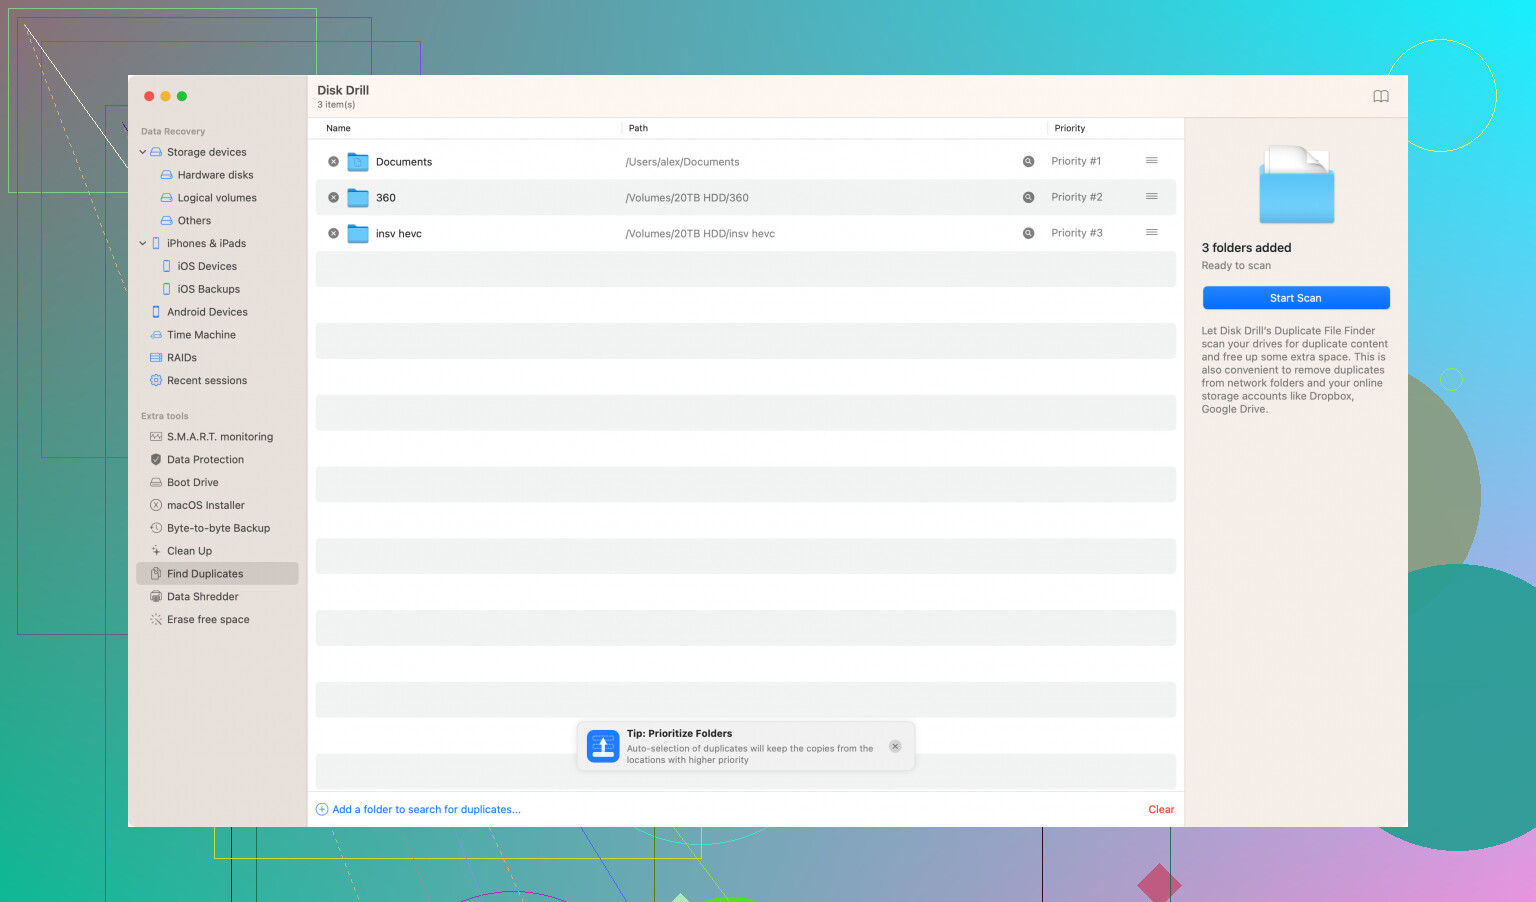
Task: Open S.M.A.R.T. monitoring tool
Action: coord(219,437)
